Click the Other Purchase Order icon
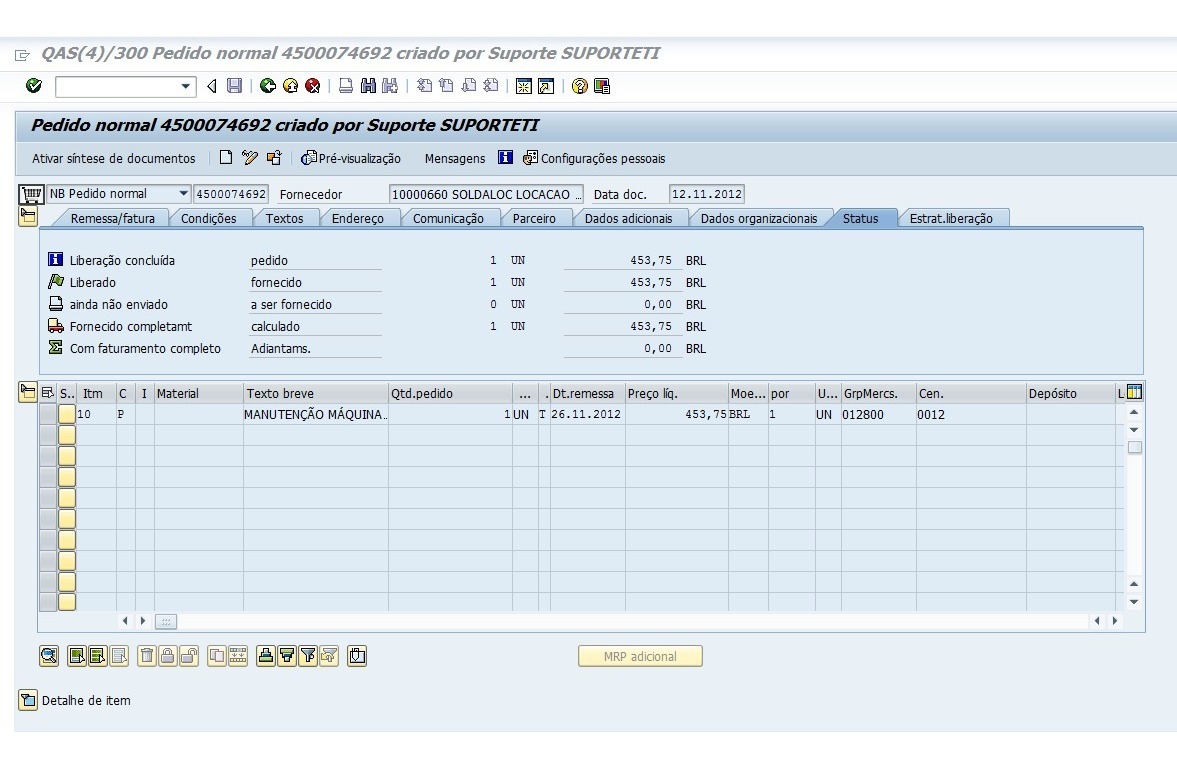 [x=274, y=158]
